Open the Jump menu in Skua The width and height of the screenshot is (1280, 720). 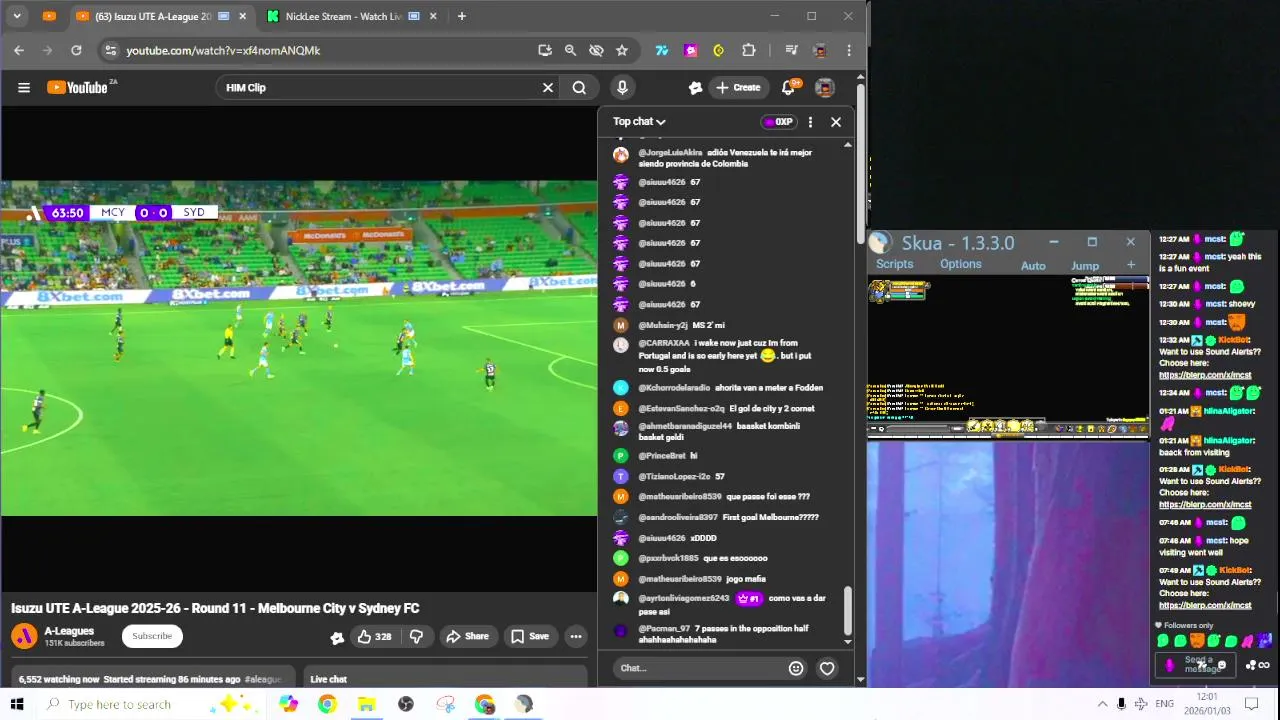(x=1085, y=266)
